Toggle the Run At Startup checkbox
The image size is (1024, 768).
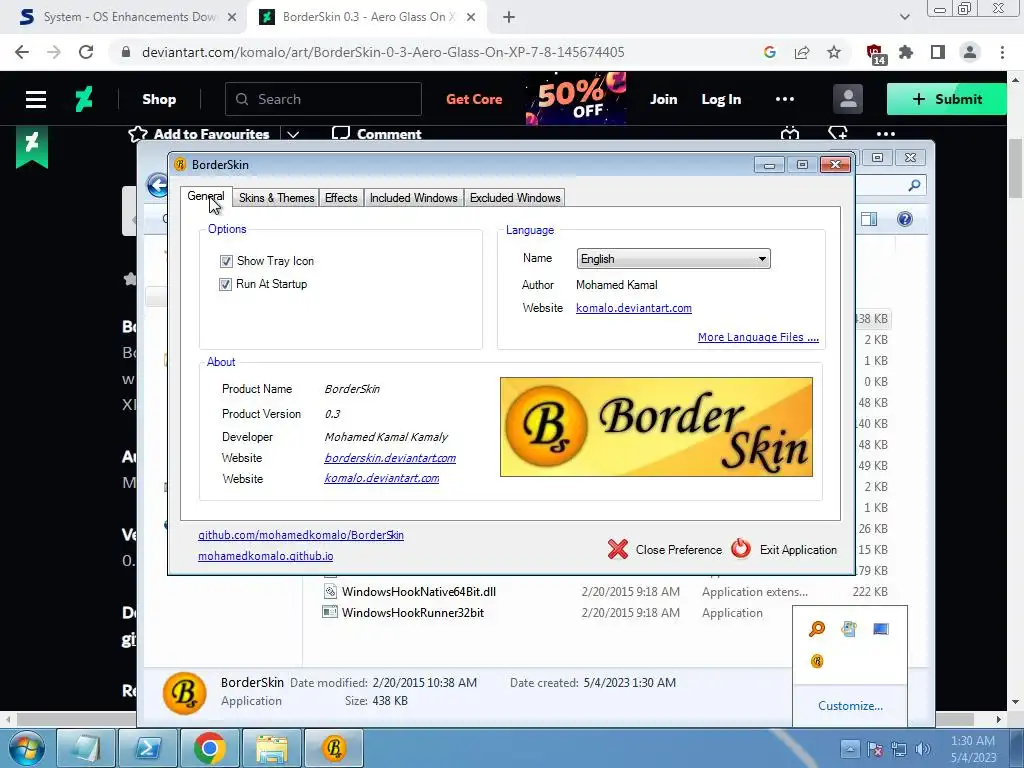(x=225, y=284)
